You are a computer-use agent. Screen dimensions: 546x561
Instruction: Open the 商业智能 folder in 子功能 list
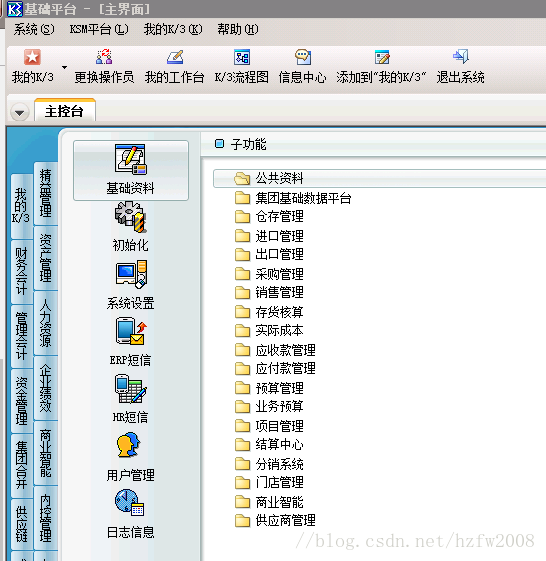click(269, 502)
